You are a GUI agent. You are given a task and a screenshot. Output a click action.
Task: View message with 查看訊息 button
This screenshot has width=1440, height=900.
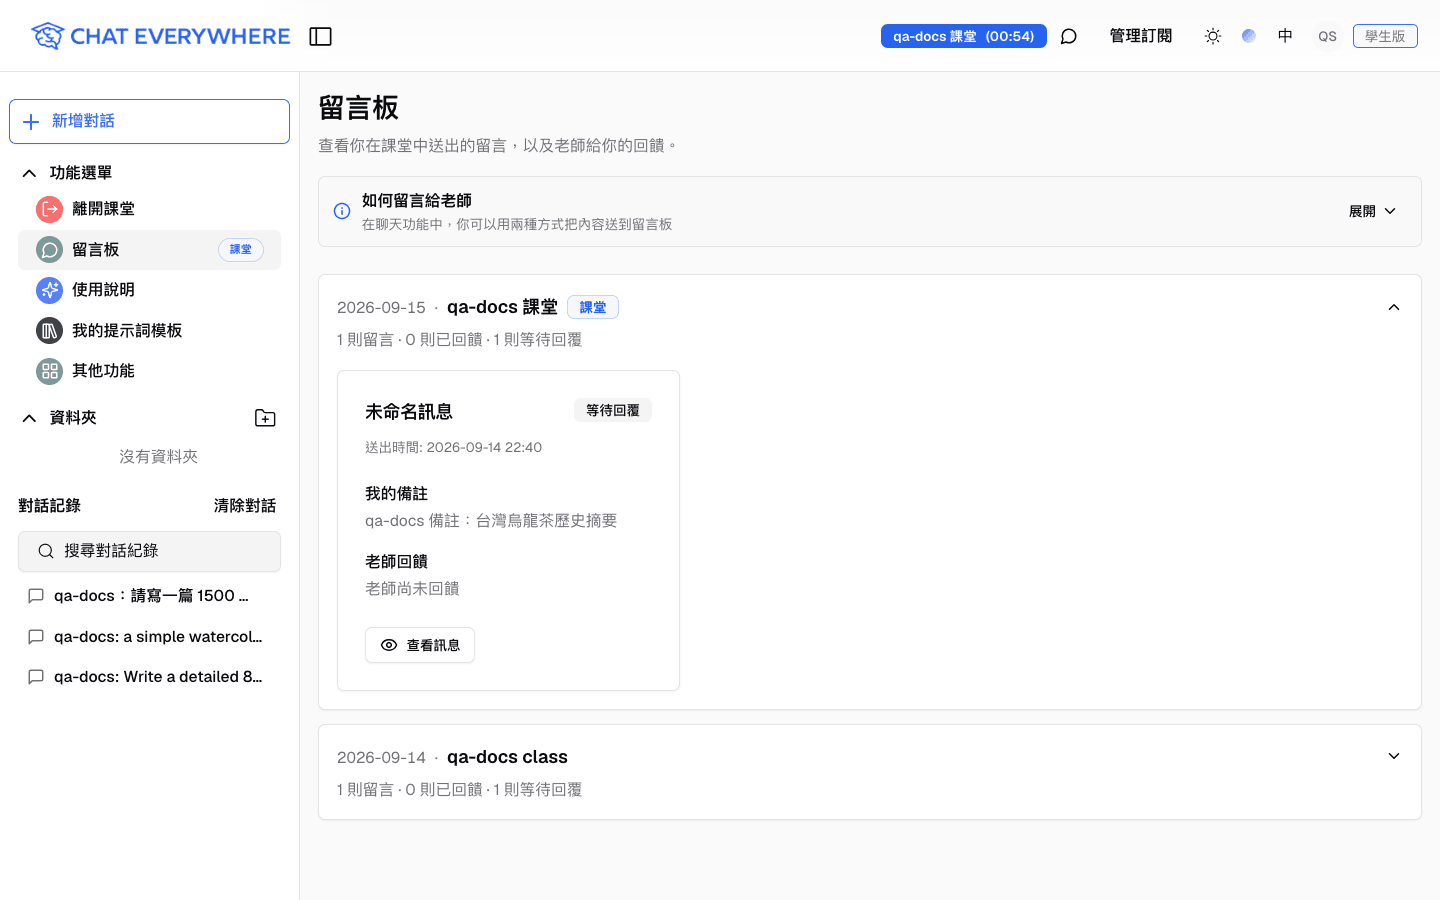(420, 645)
